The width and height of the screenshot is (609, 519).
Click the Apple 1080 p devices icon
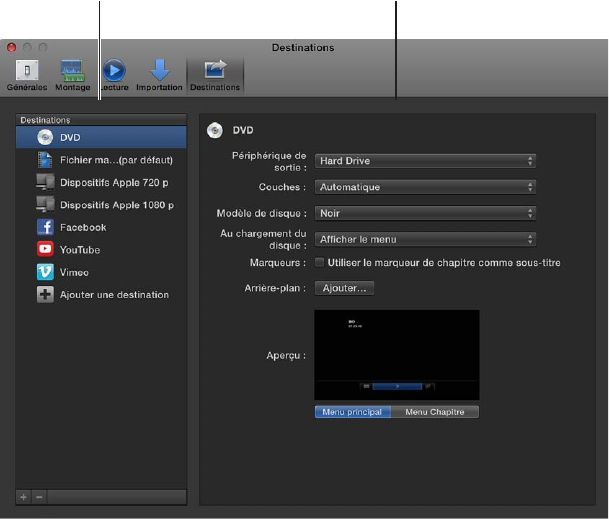coord(45,205)
